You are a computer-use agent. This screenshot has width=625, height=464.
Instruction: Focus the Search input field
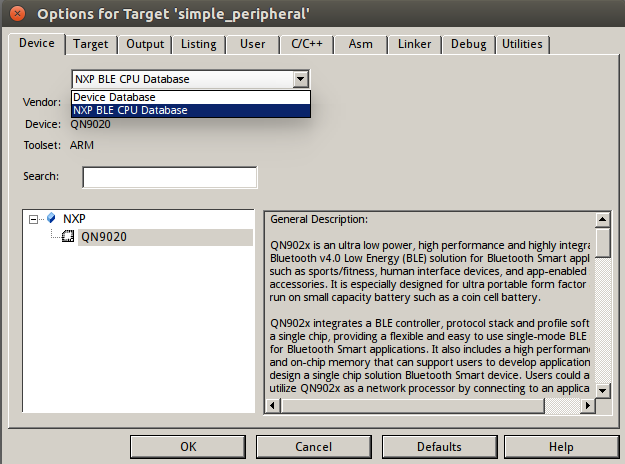coord(170,177)
